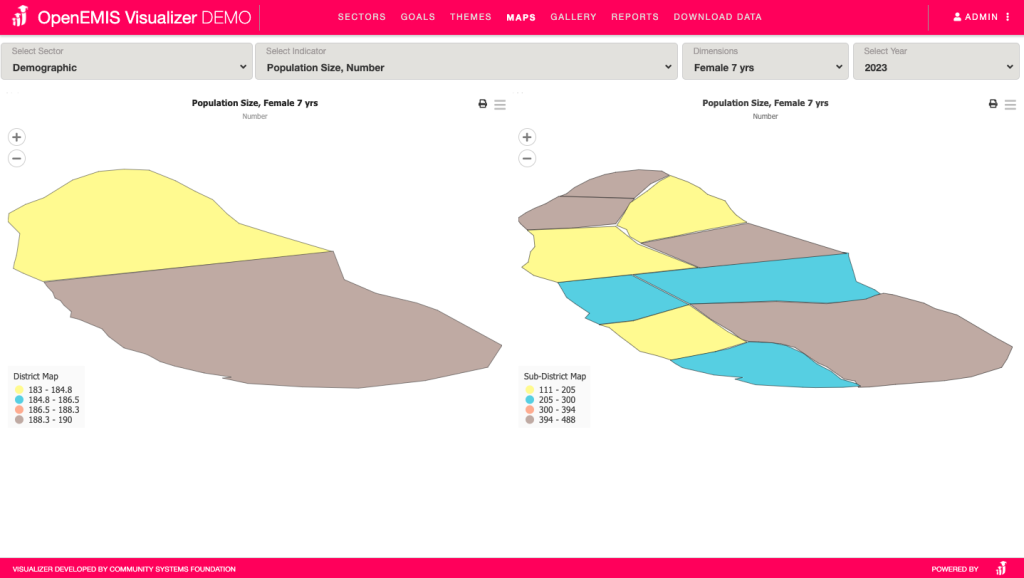
Task: Toggle the 183 - 184.8 legend swatch
Action: 19,389
